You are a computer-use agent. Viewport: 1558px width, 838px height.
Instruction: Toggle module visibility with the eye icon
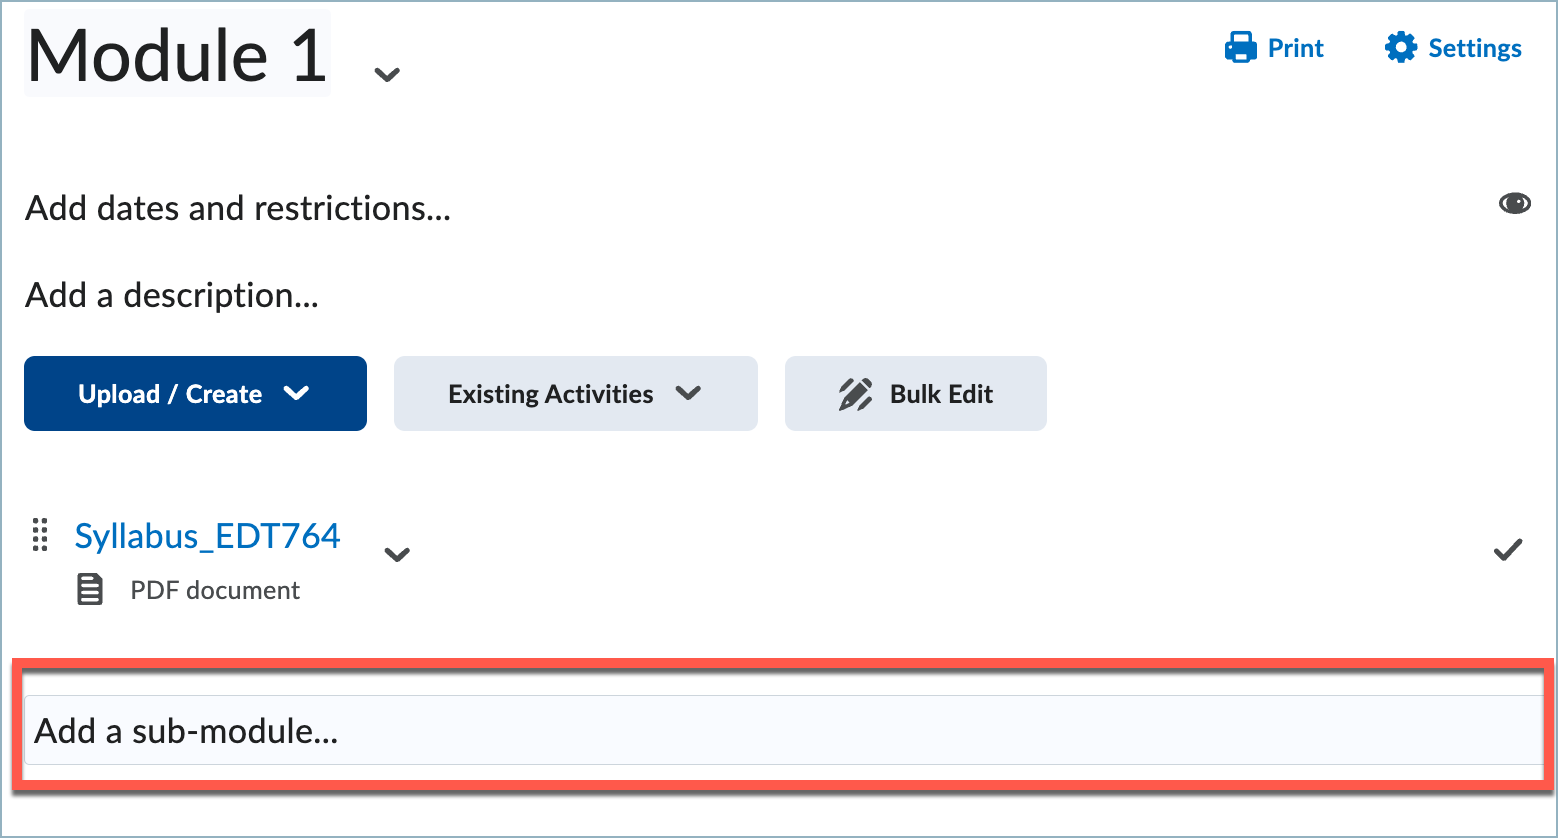[1514, 204]
